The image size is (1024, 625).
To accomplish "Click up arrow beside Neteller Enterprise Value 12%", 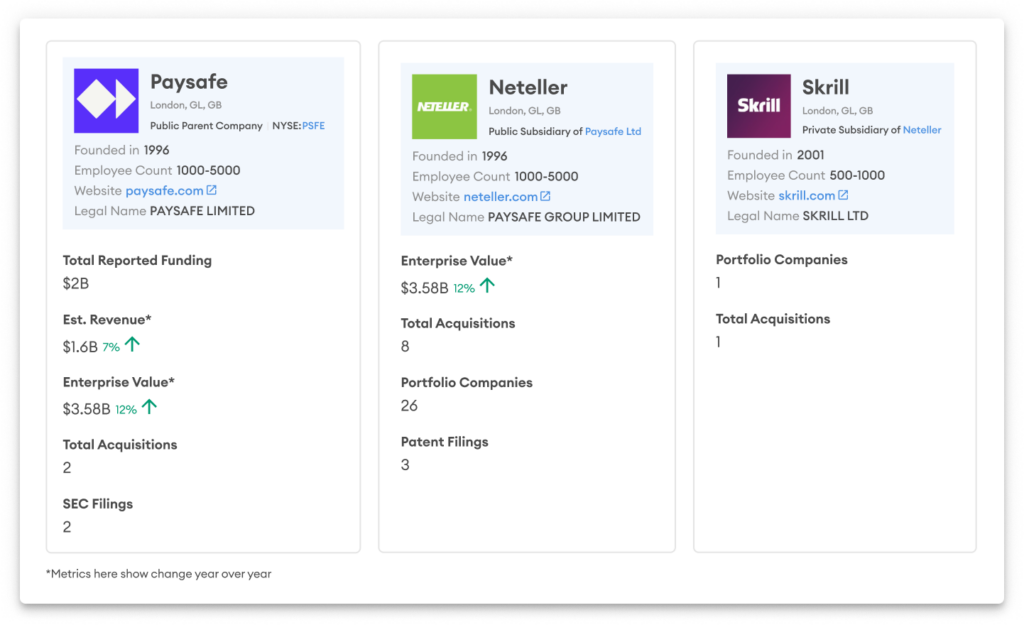I will point(487,285).
